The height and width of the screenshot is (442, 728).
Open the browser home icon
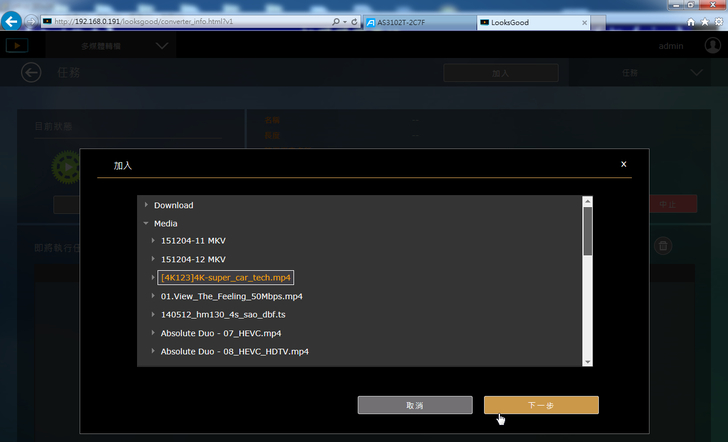click(x=691, y=22)
